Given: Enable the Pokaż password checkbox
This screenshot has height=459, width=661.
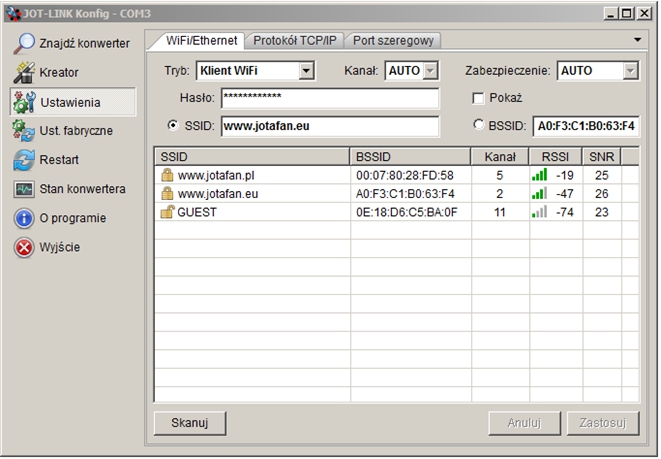Looking at the screenshot, I should coord(479,98).
